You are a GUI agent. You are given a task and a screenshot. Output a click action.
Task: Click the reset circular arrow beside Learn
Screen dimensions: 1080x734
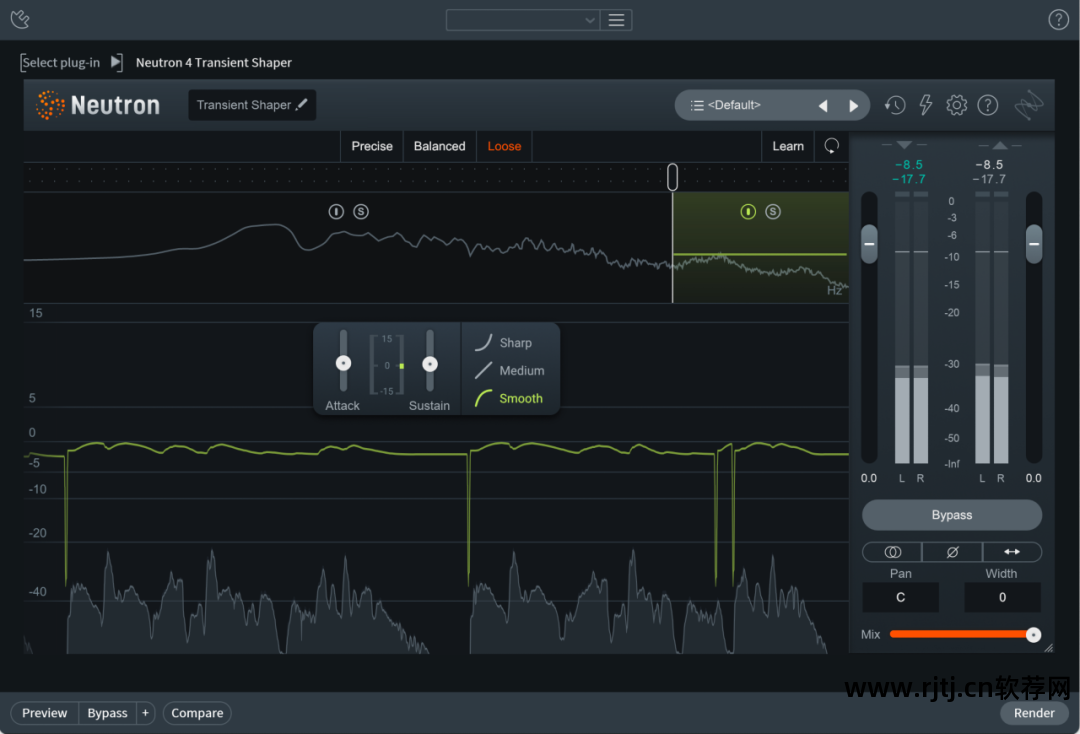pyautogui.click(x=832, y=146)
